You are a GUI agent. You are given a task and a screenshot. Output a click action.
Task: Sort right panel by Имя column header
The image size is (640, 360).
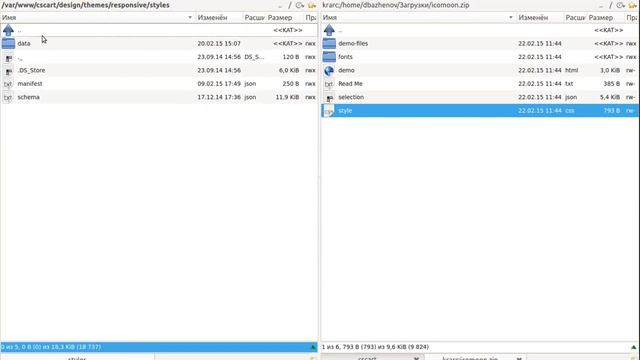[330, 18]
